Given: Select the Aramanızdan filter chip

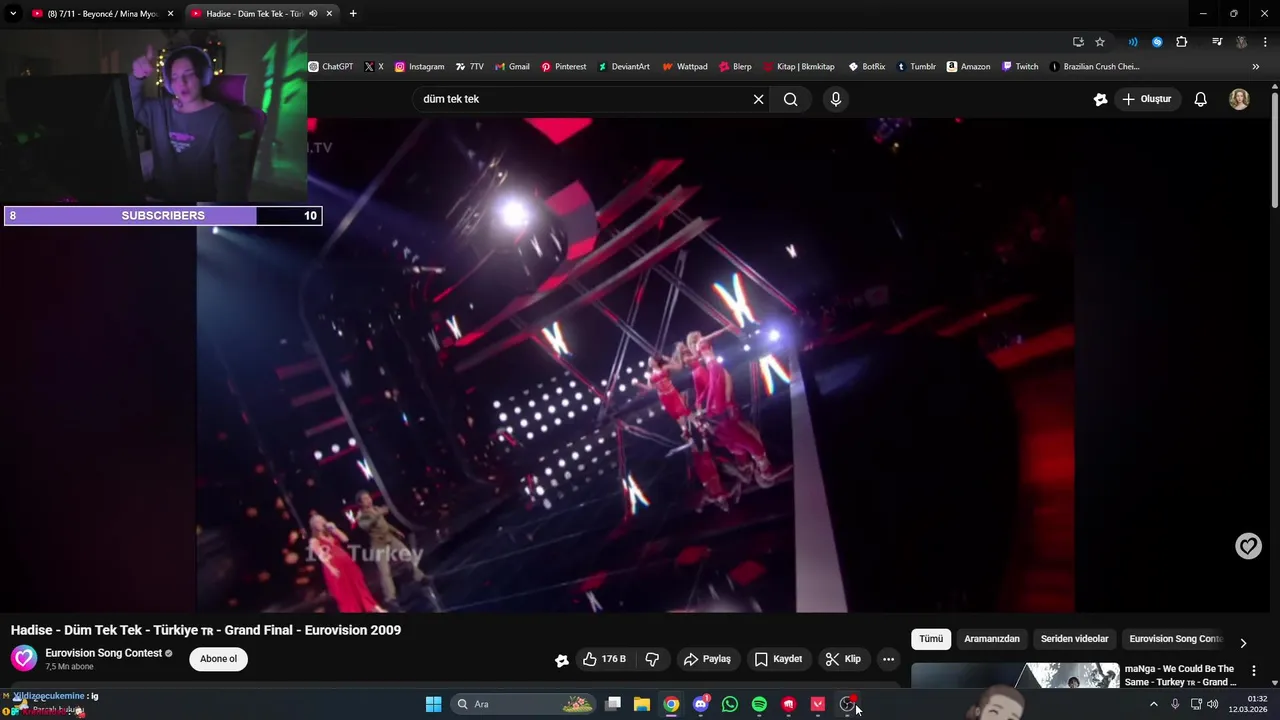Looking at the screenshot, I should click(x=992, y=639).
